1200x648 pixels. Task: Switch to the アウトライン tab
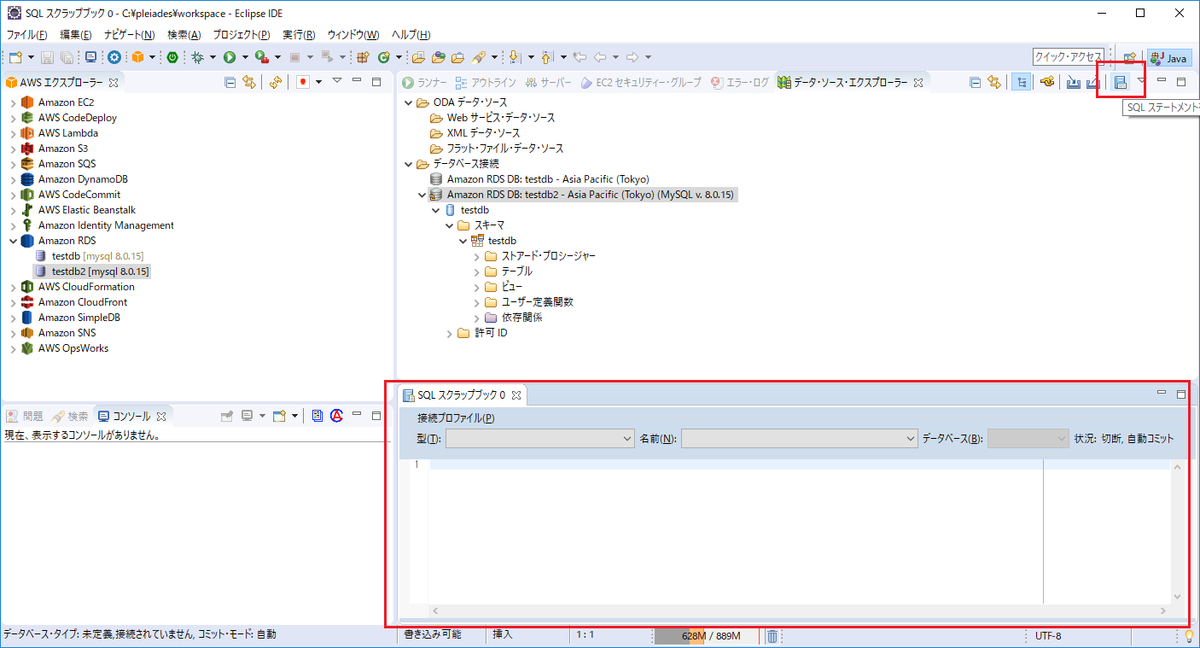[485, 82]
